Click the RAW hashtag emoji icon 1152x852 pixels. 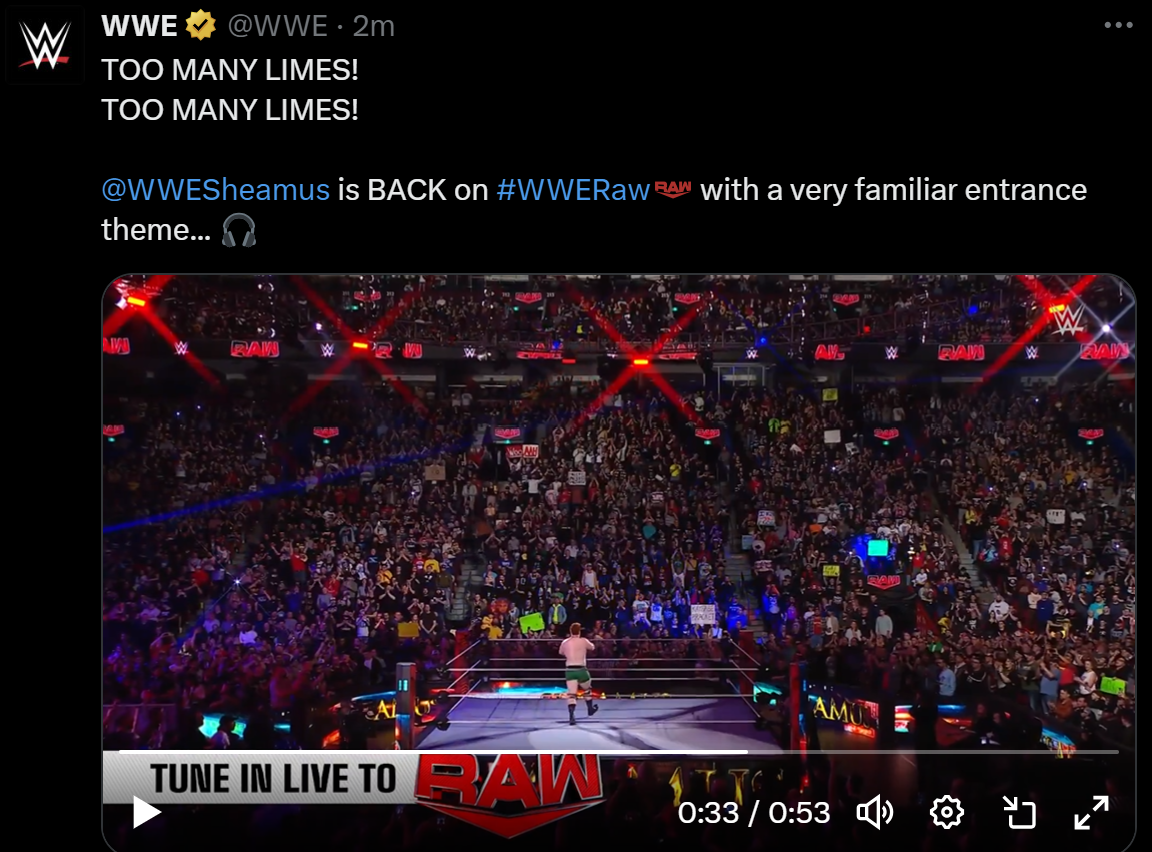672,189
